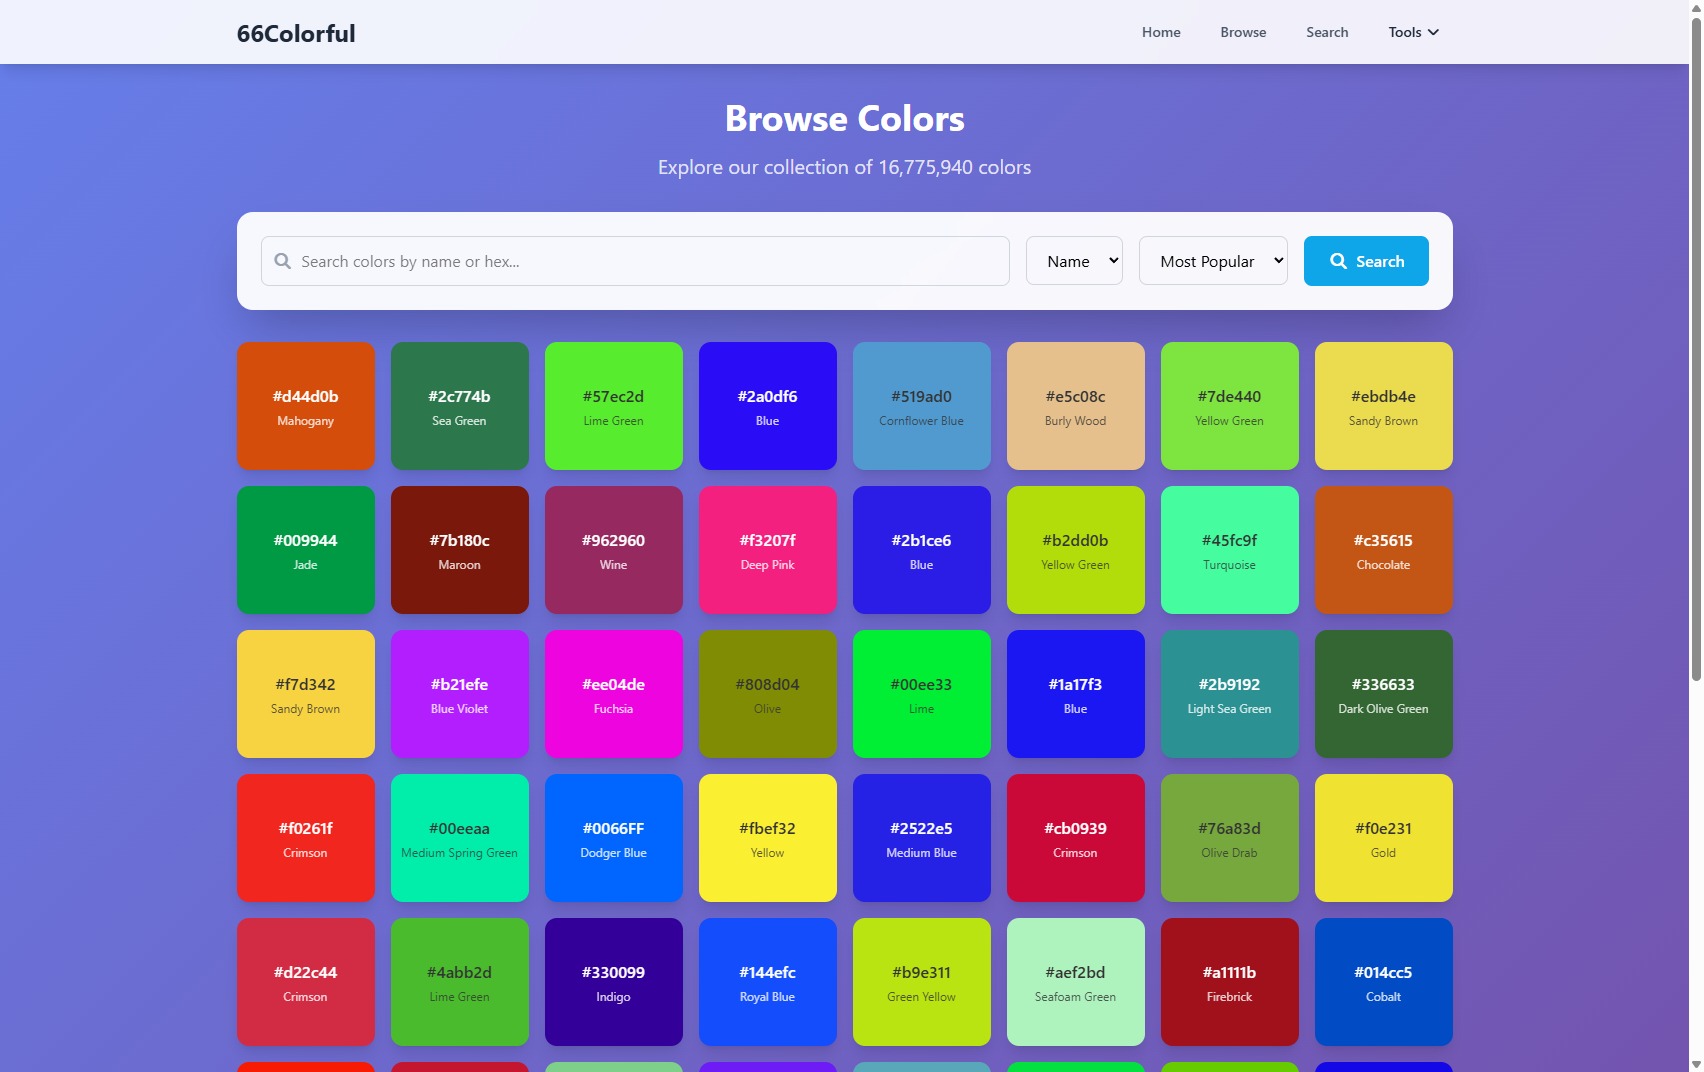Select the #144efc Royal Blue swatch

768,982
